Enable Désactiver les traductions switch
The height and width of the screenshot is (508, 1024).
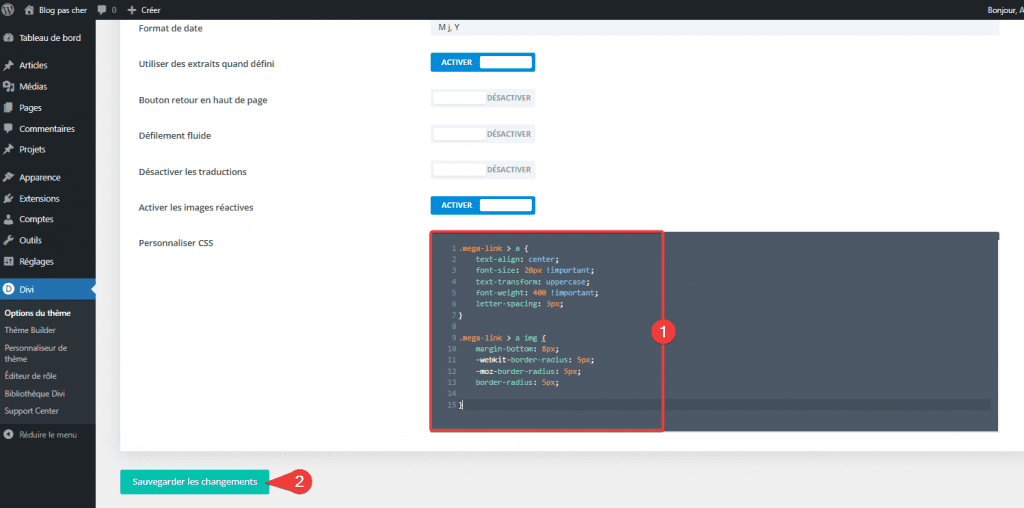tap(482, 170)
